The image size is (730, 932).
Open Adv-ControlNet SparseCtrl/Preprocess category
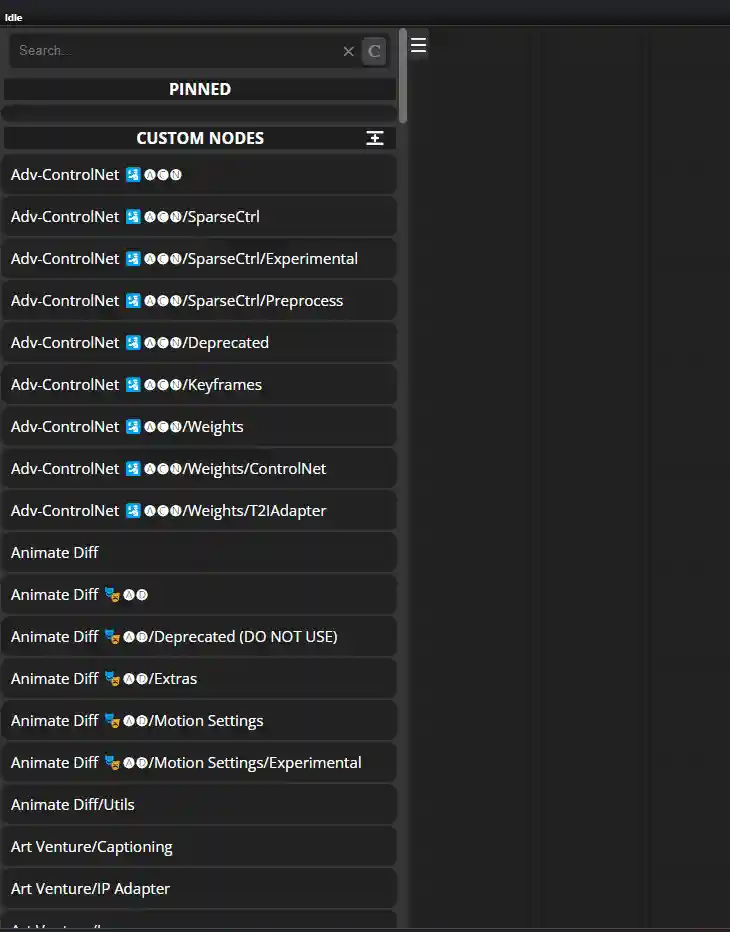pos(199,301)
